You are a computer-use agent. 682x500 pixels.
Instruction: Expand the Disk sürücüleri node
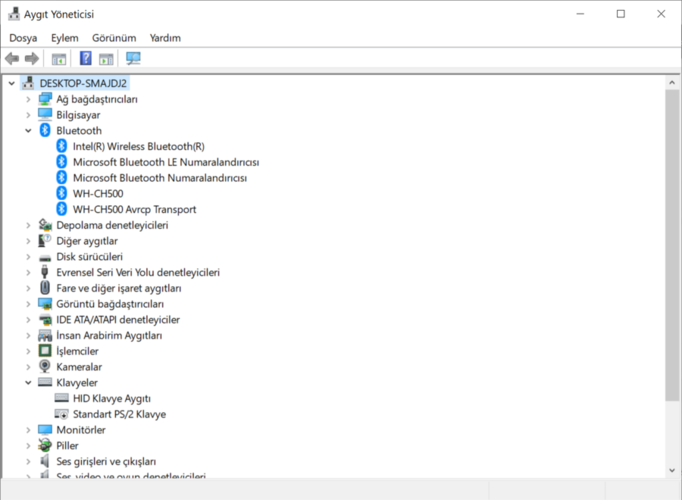28,257
